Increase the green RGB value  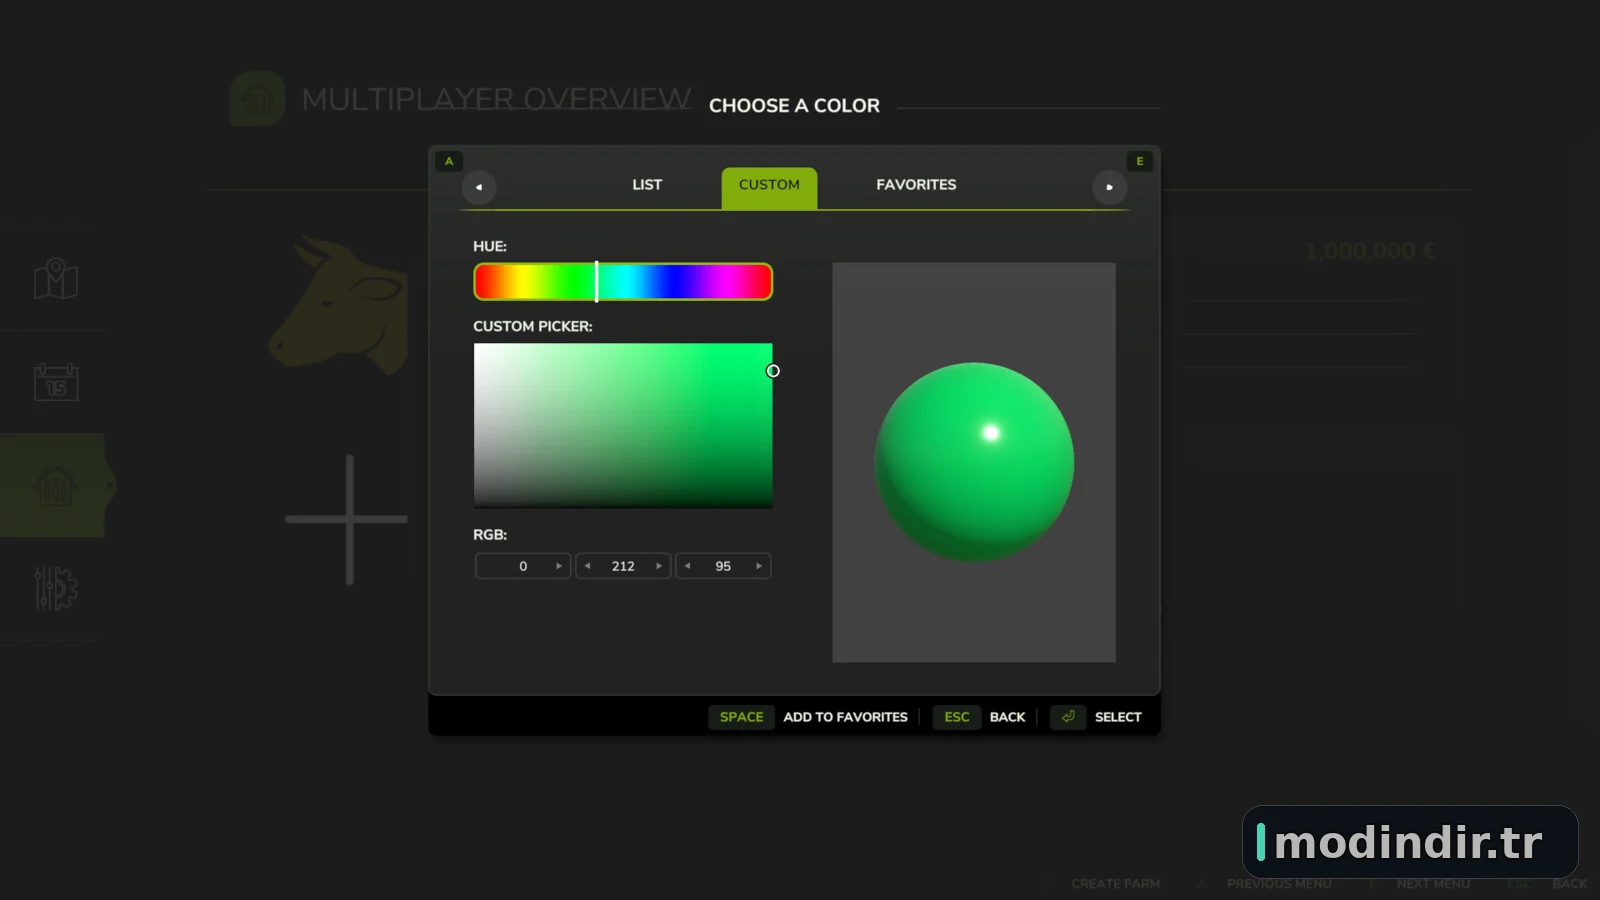pos(659,566)
